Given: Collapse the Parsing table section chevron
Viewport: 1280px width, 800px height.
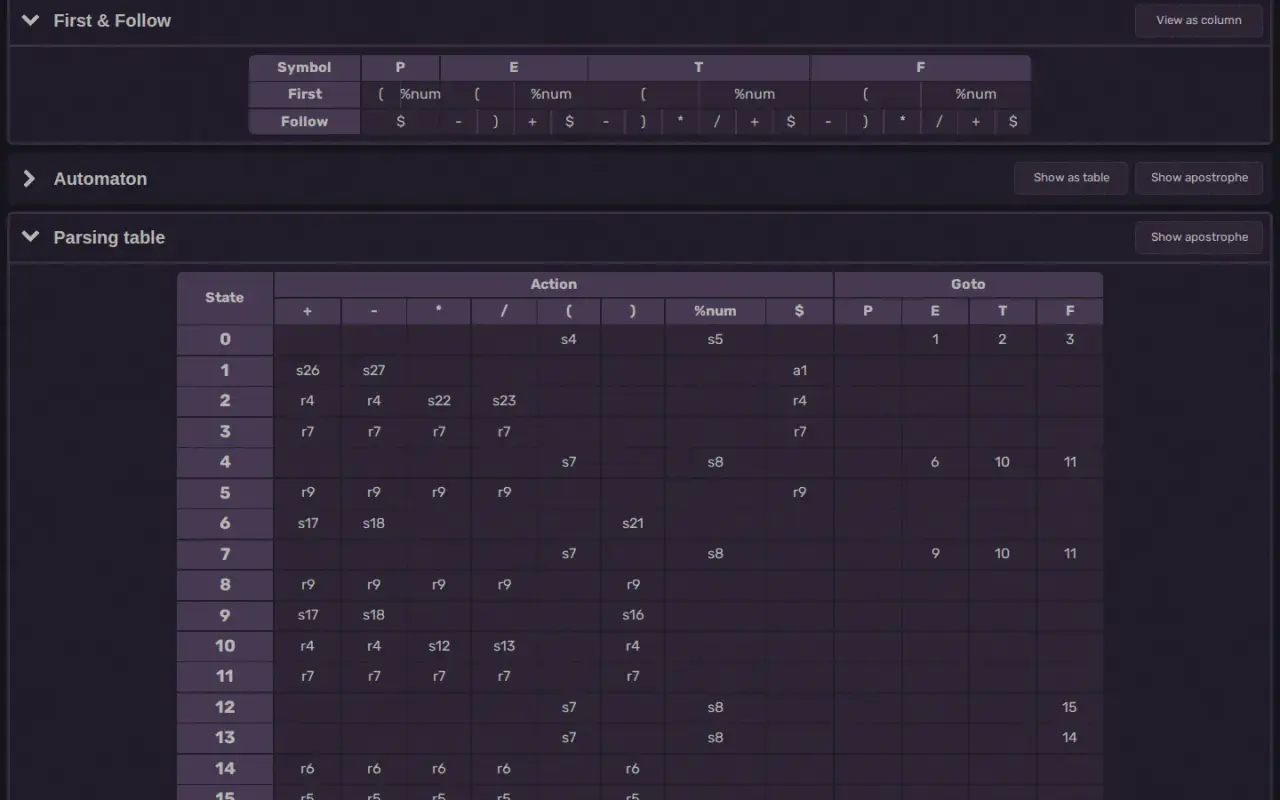Looking at the screenshot, I should pyautogui.click(x=31, y=237).
